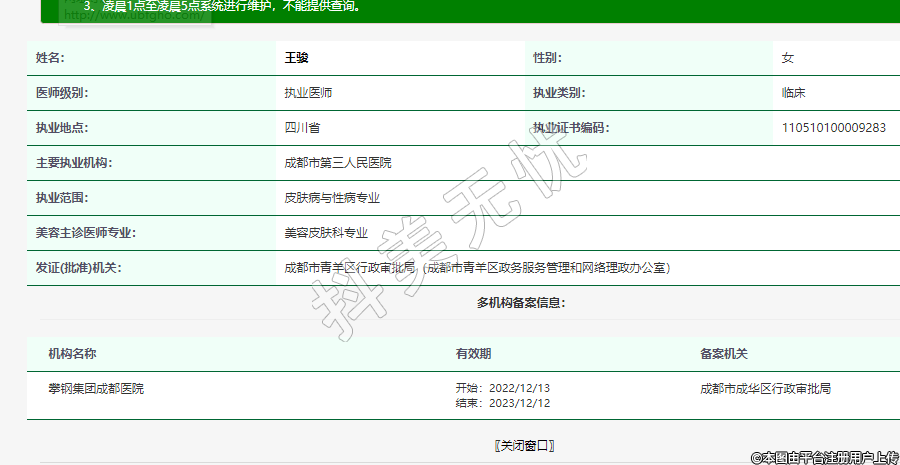Select the 攀钢集团成都医院 institution entry

(x=96, y=388)
